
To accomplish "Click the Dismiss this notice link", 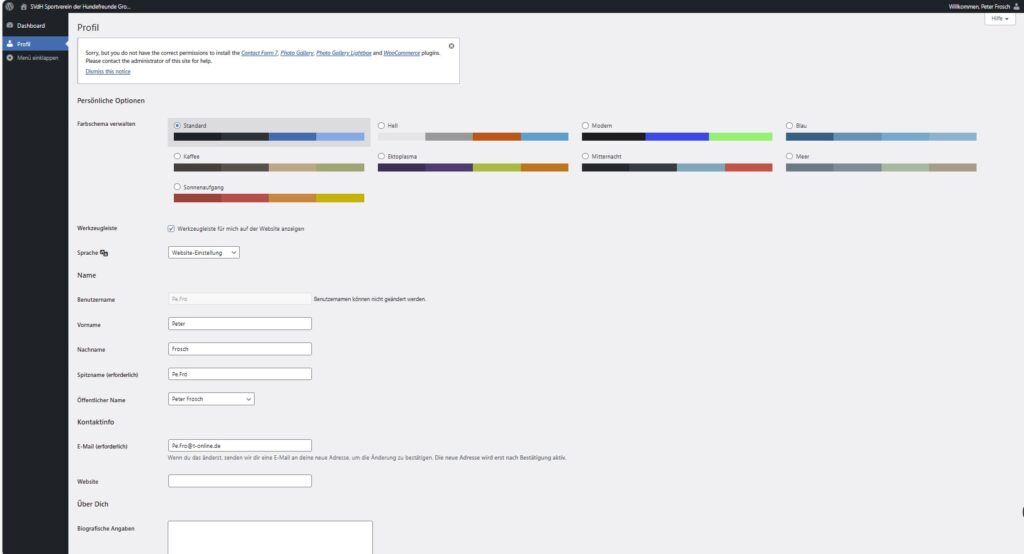I will 108,72.
